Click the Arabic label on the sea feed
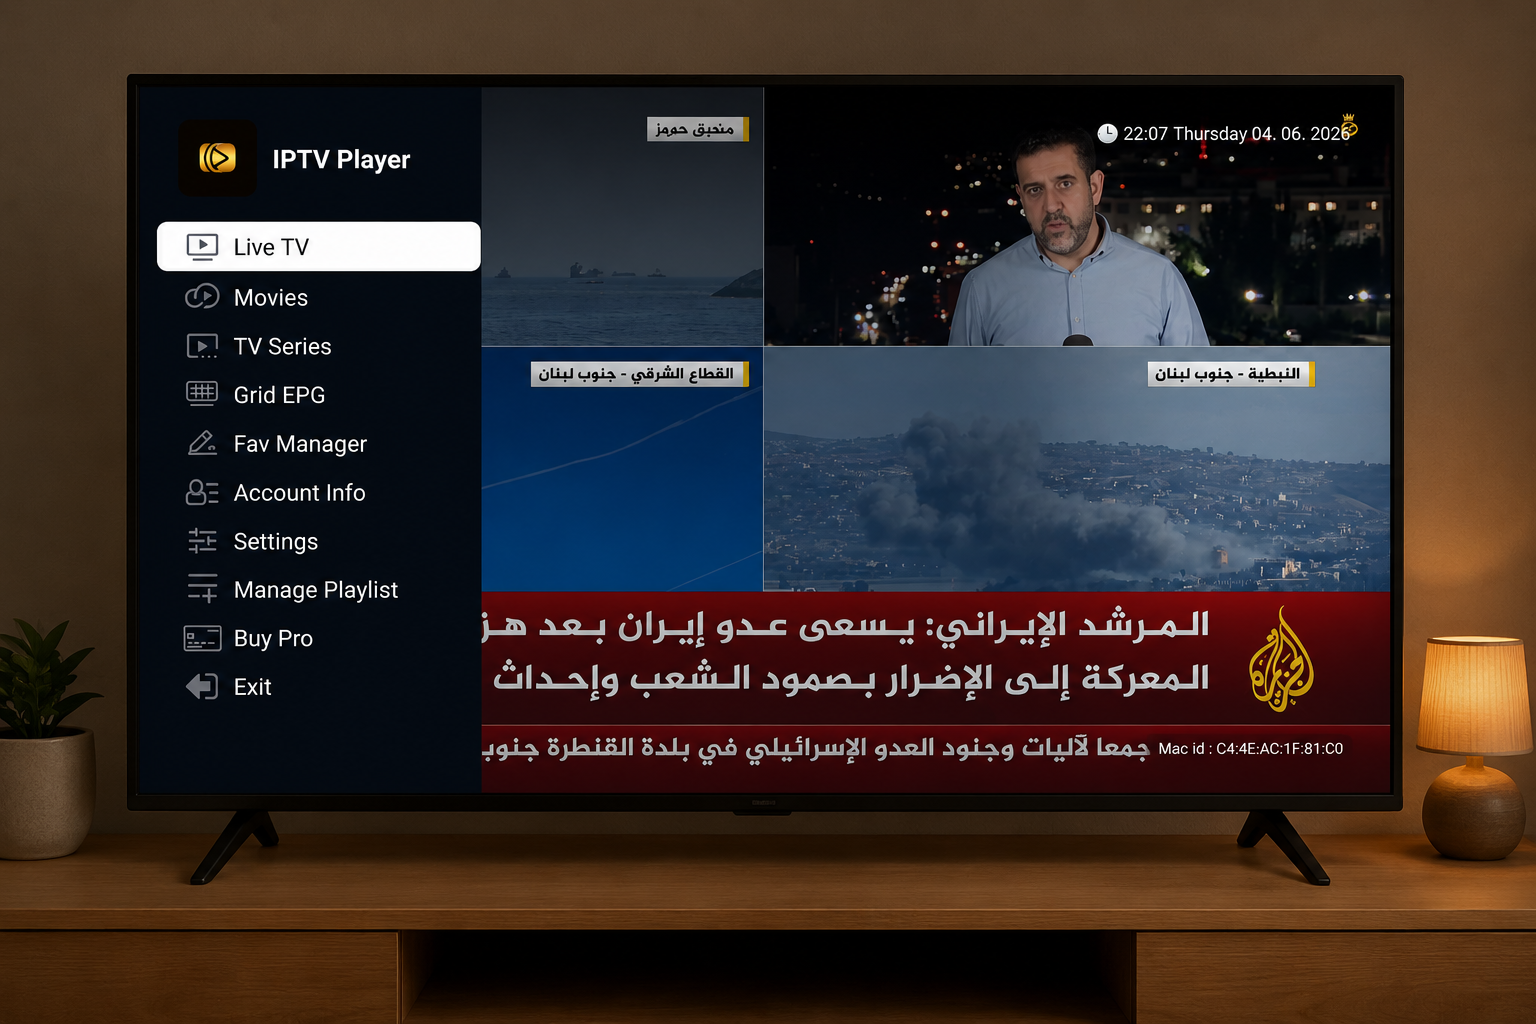 click(697, 129)
